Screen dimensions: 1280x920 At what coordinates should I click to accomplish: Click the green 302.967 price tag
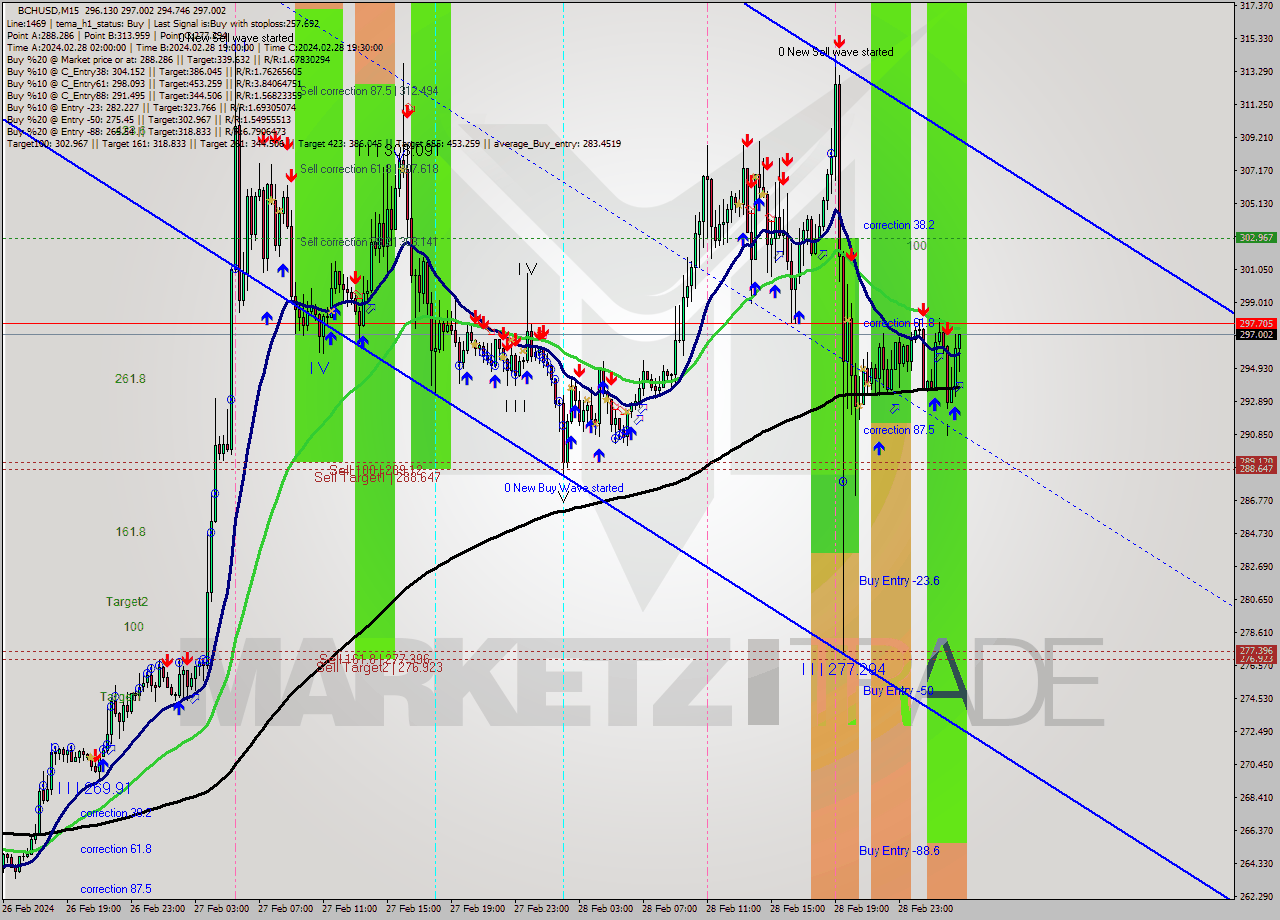pyautogui.click(x=1256, y=238)
